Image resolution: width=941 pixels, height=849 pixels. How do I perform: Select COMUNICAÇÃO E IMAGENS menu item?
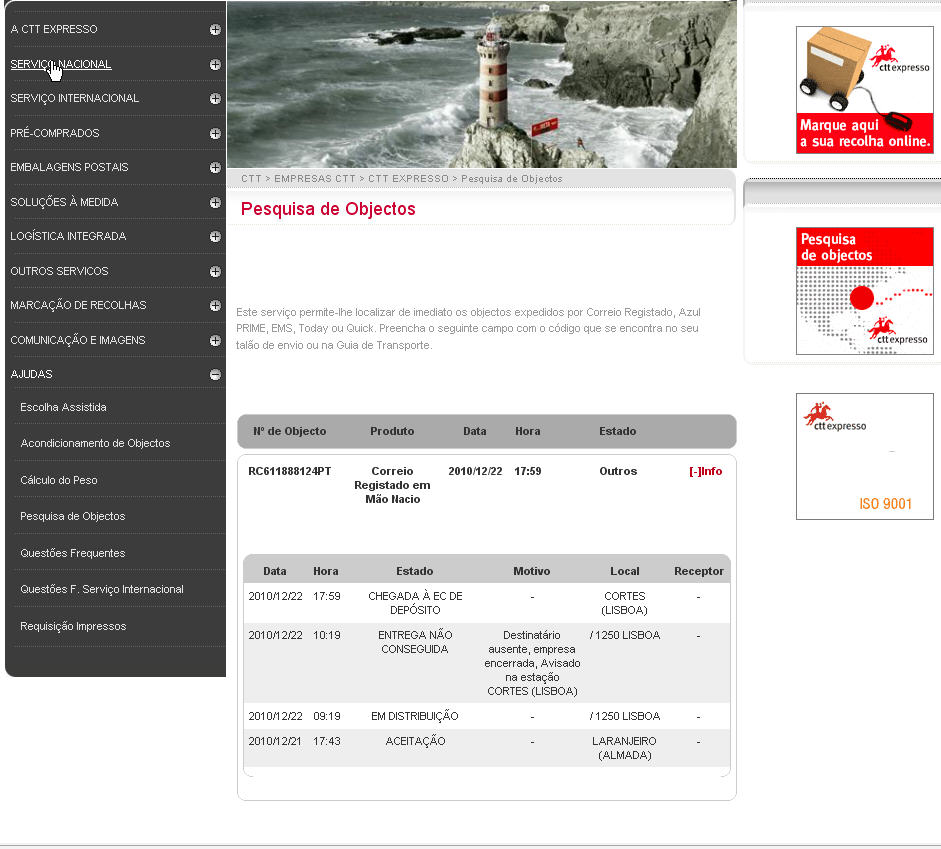click(x=77, y=340)
